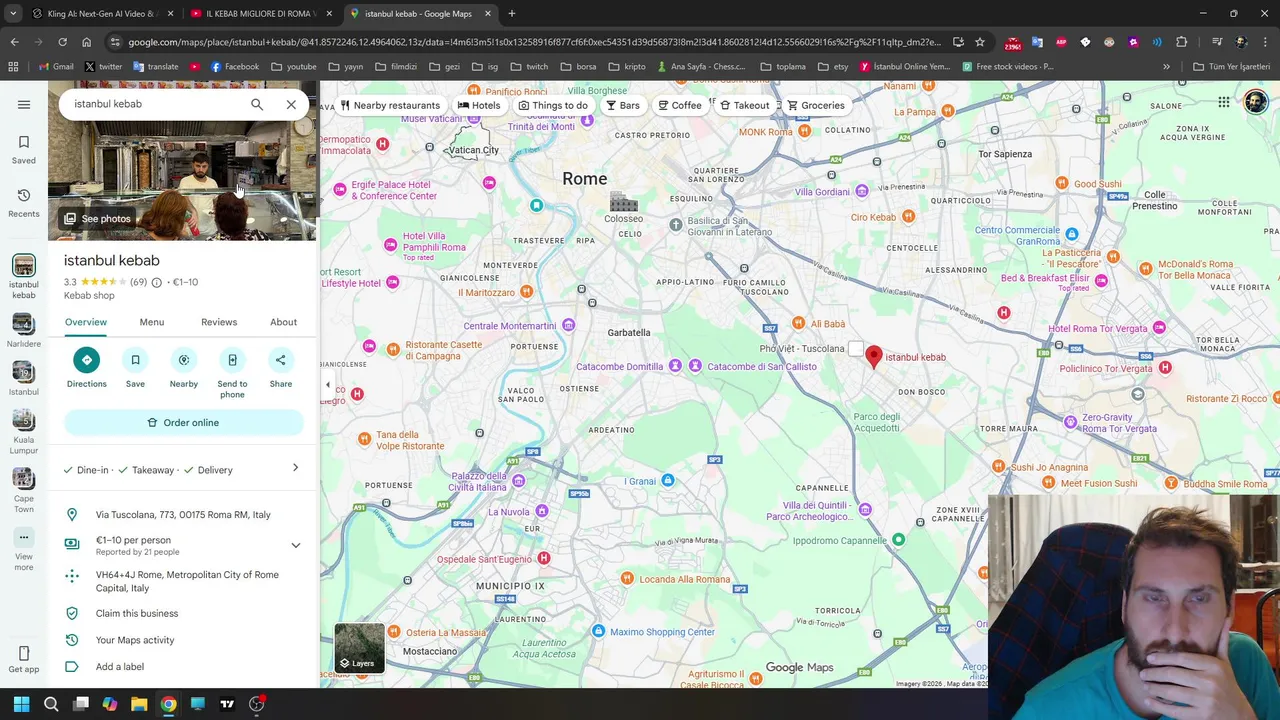Viewport: 1280px width, 720px height.
Task: Switch to the Menu tab
Action: pos(152,322)
